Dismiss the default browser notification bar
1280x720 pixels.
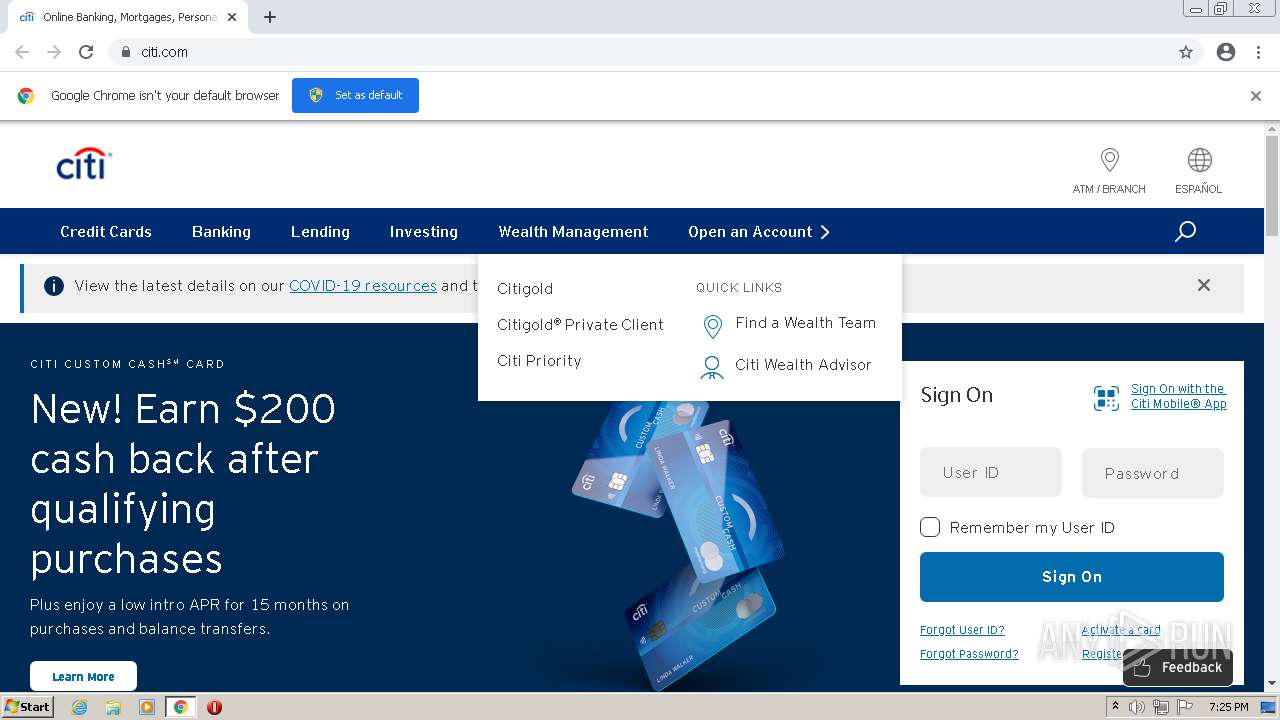pos(1256,96)
